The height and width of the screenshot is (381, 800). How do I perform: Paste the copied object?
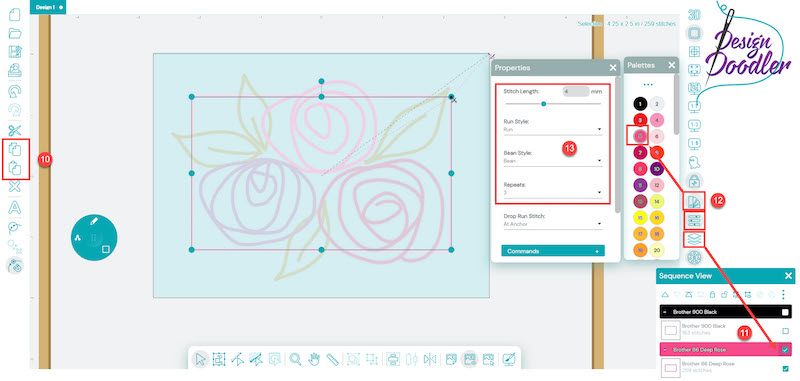[15, 168]
